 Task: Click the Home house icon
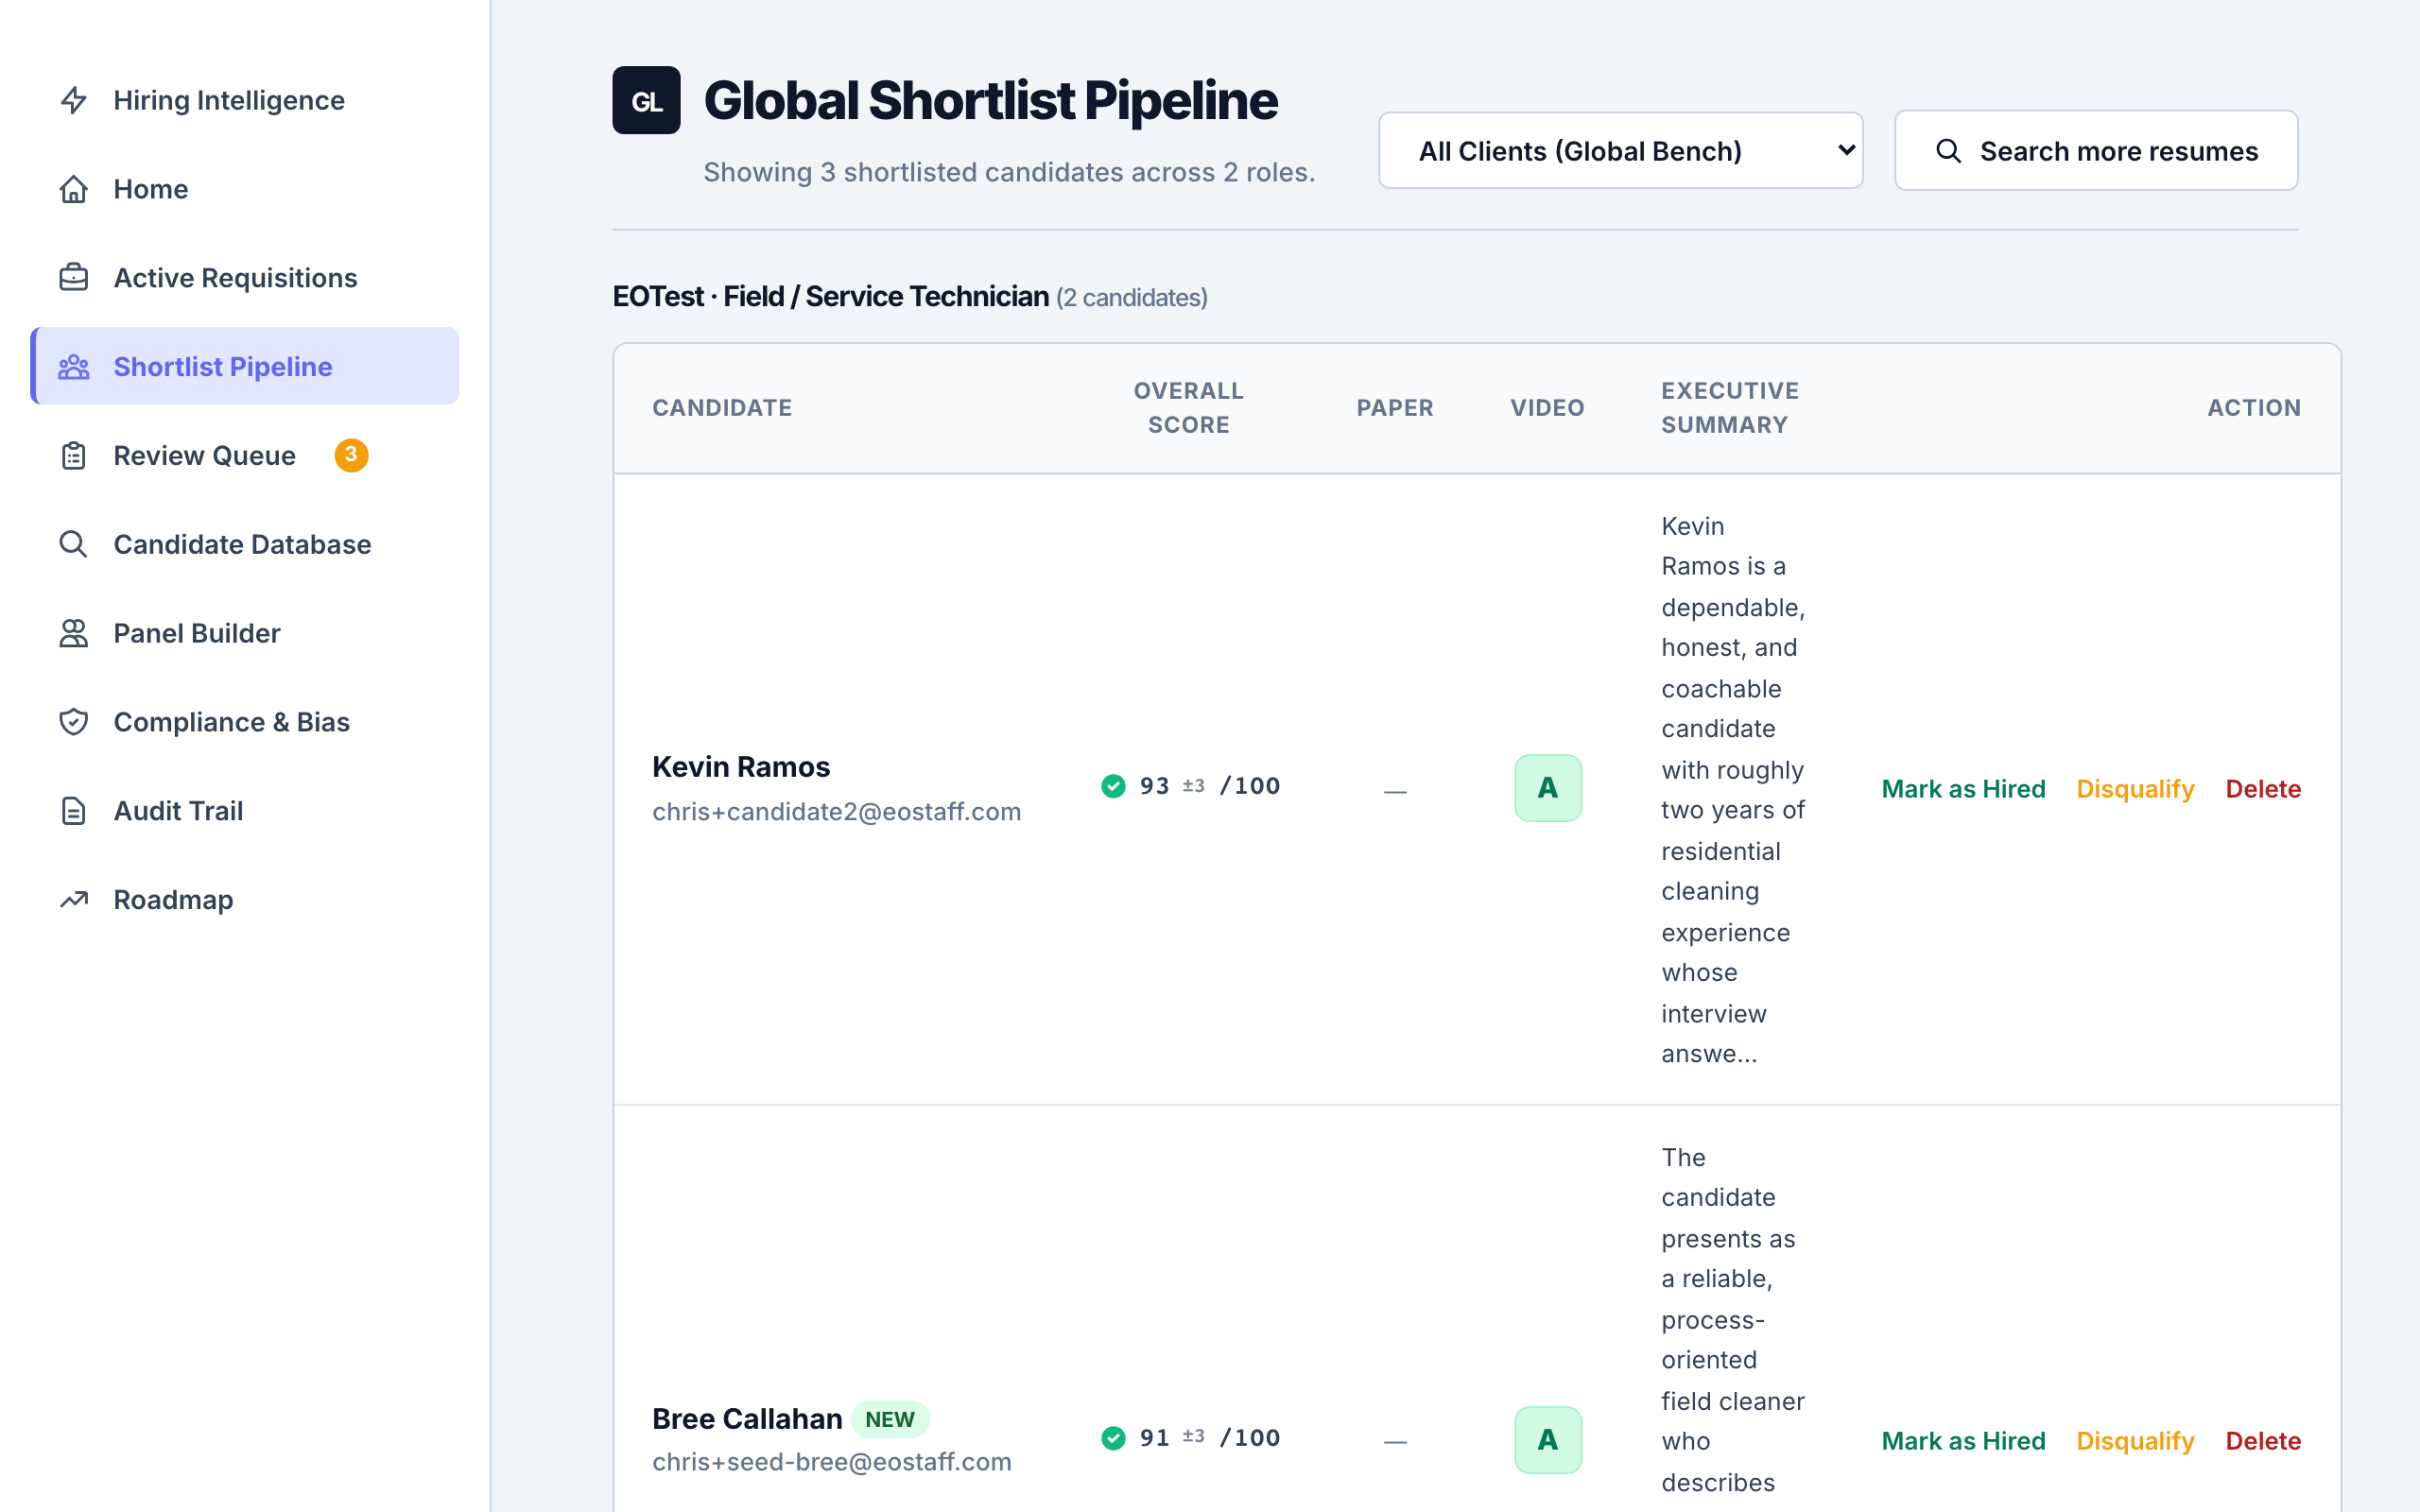[x=74, y=189]
